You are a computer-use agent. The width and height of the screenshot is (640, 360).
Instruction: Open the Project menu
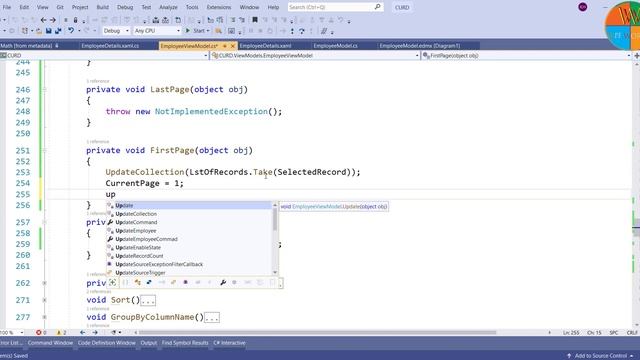click(80, 7)
